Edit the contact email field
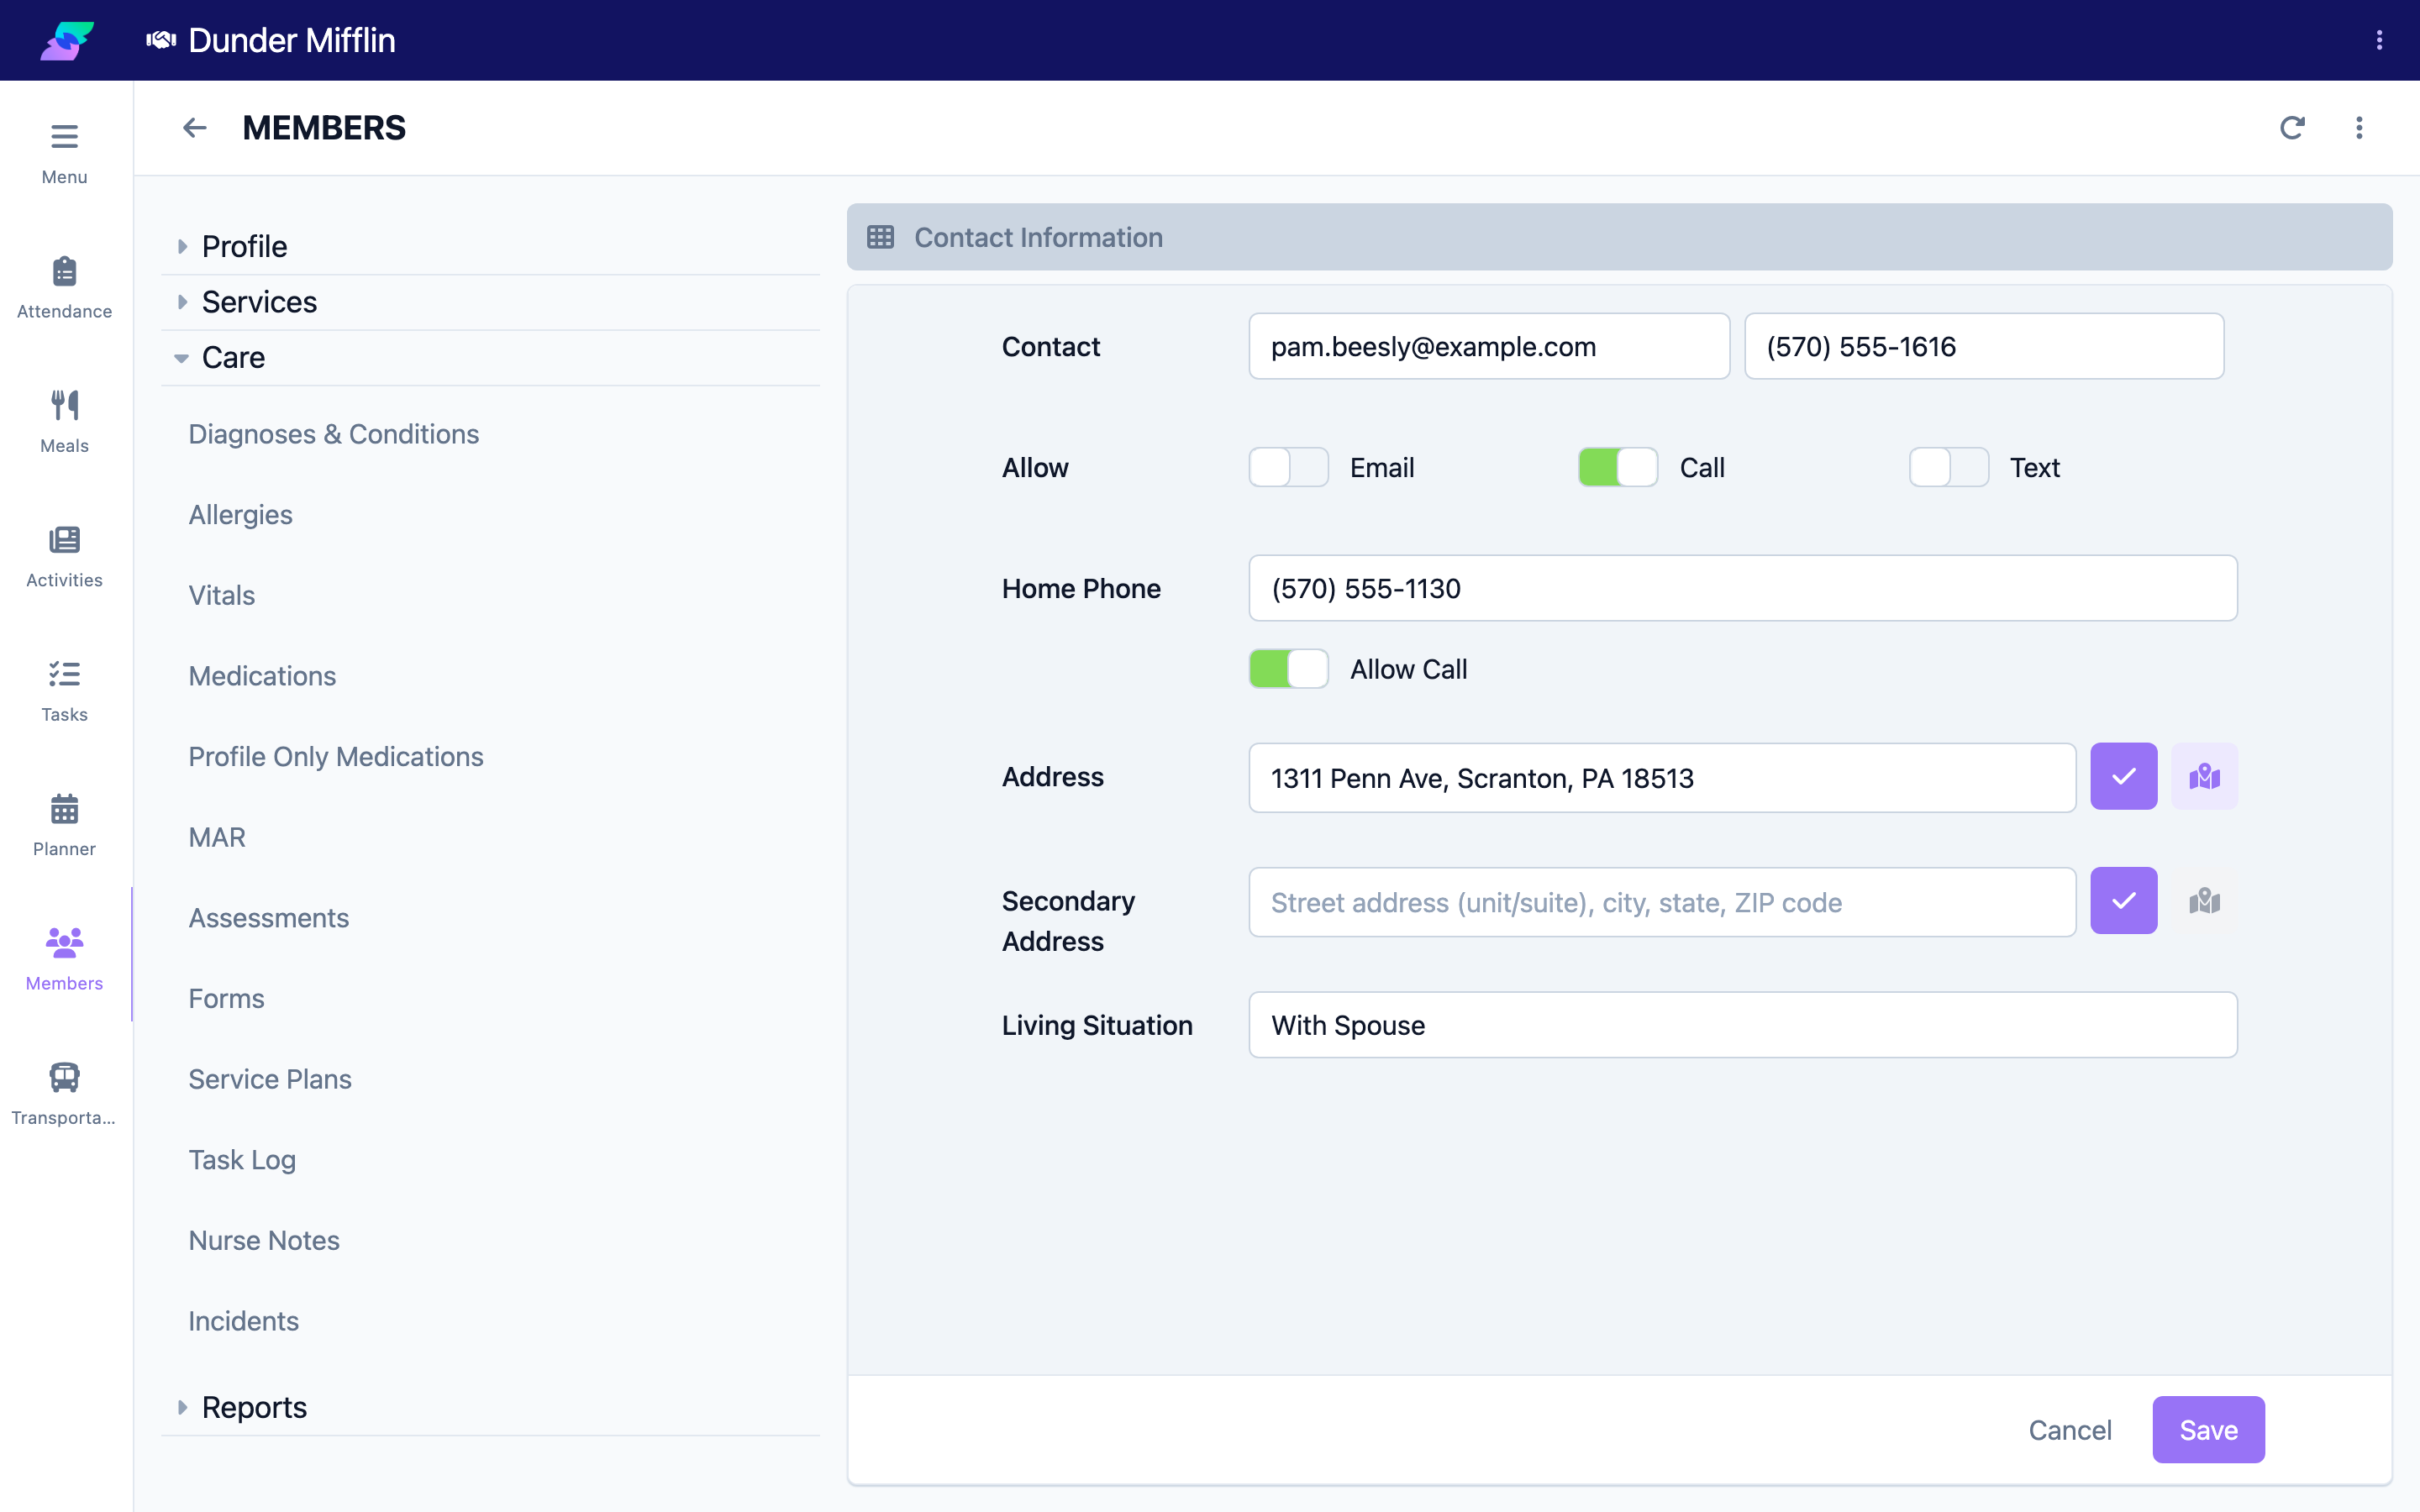 [x=1489, y=346]
